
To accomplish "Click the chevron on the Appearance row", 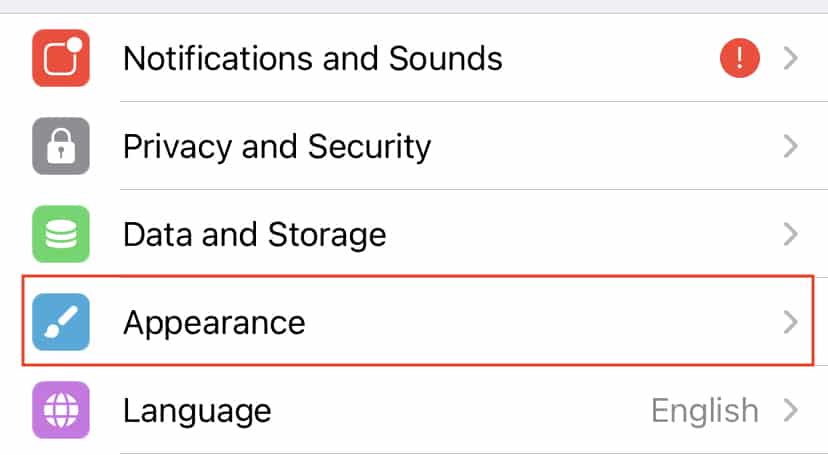I will point(791,322).
